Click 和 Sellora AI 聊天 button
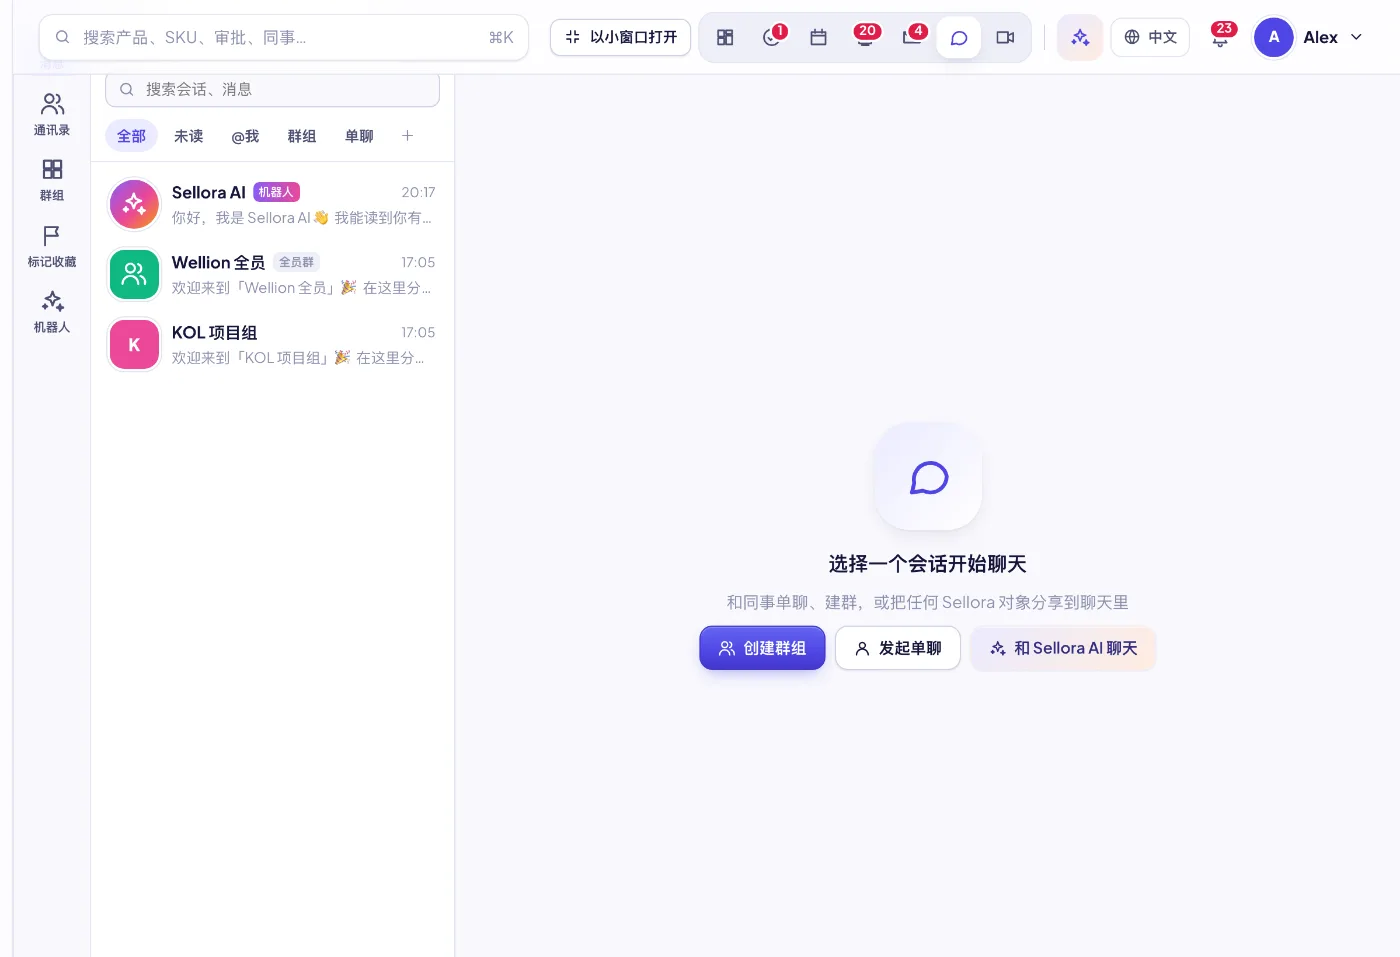The image size is (1400, 957). (1063, 648)
